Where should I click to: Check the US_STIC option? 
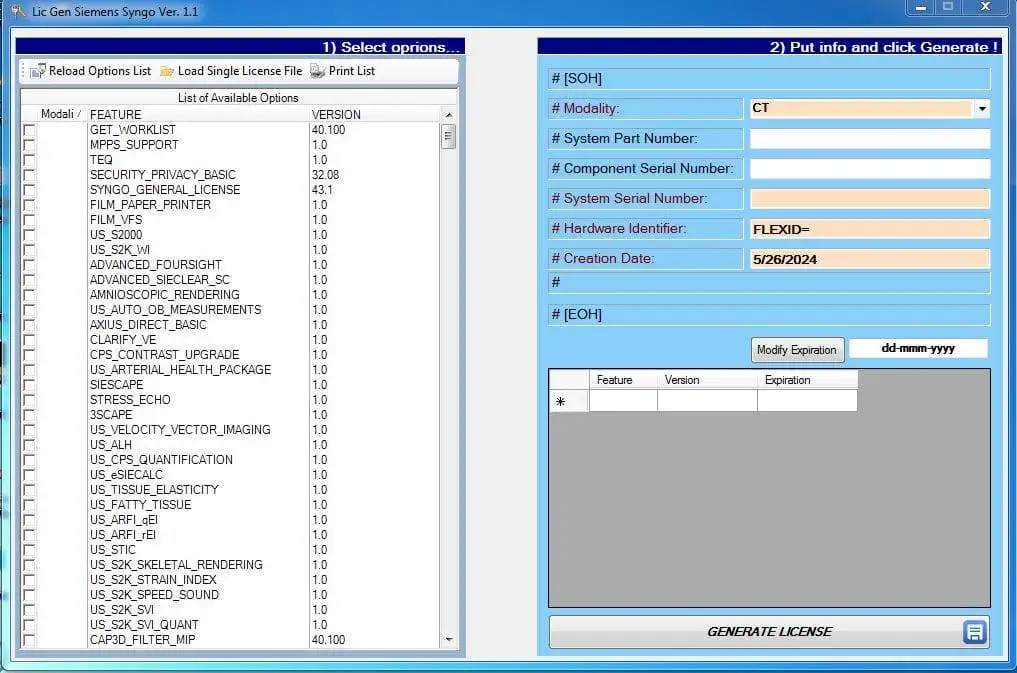[x=30, y=549]
